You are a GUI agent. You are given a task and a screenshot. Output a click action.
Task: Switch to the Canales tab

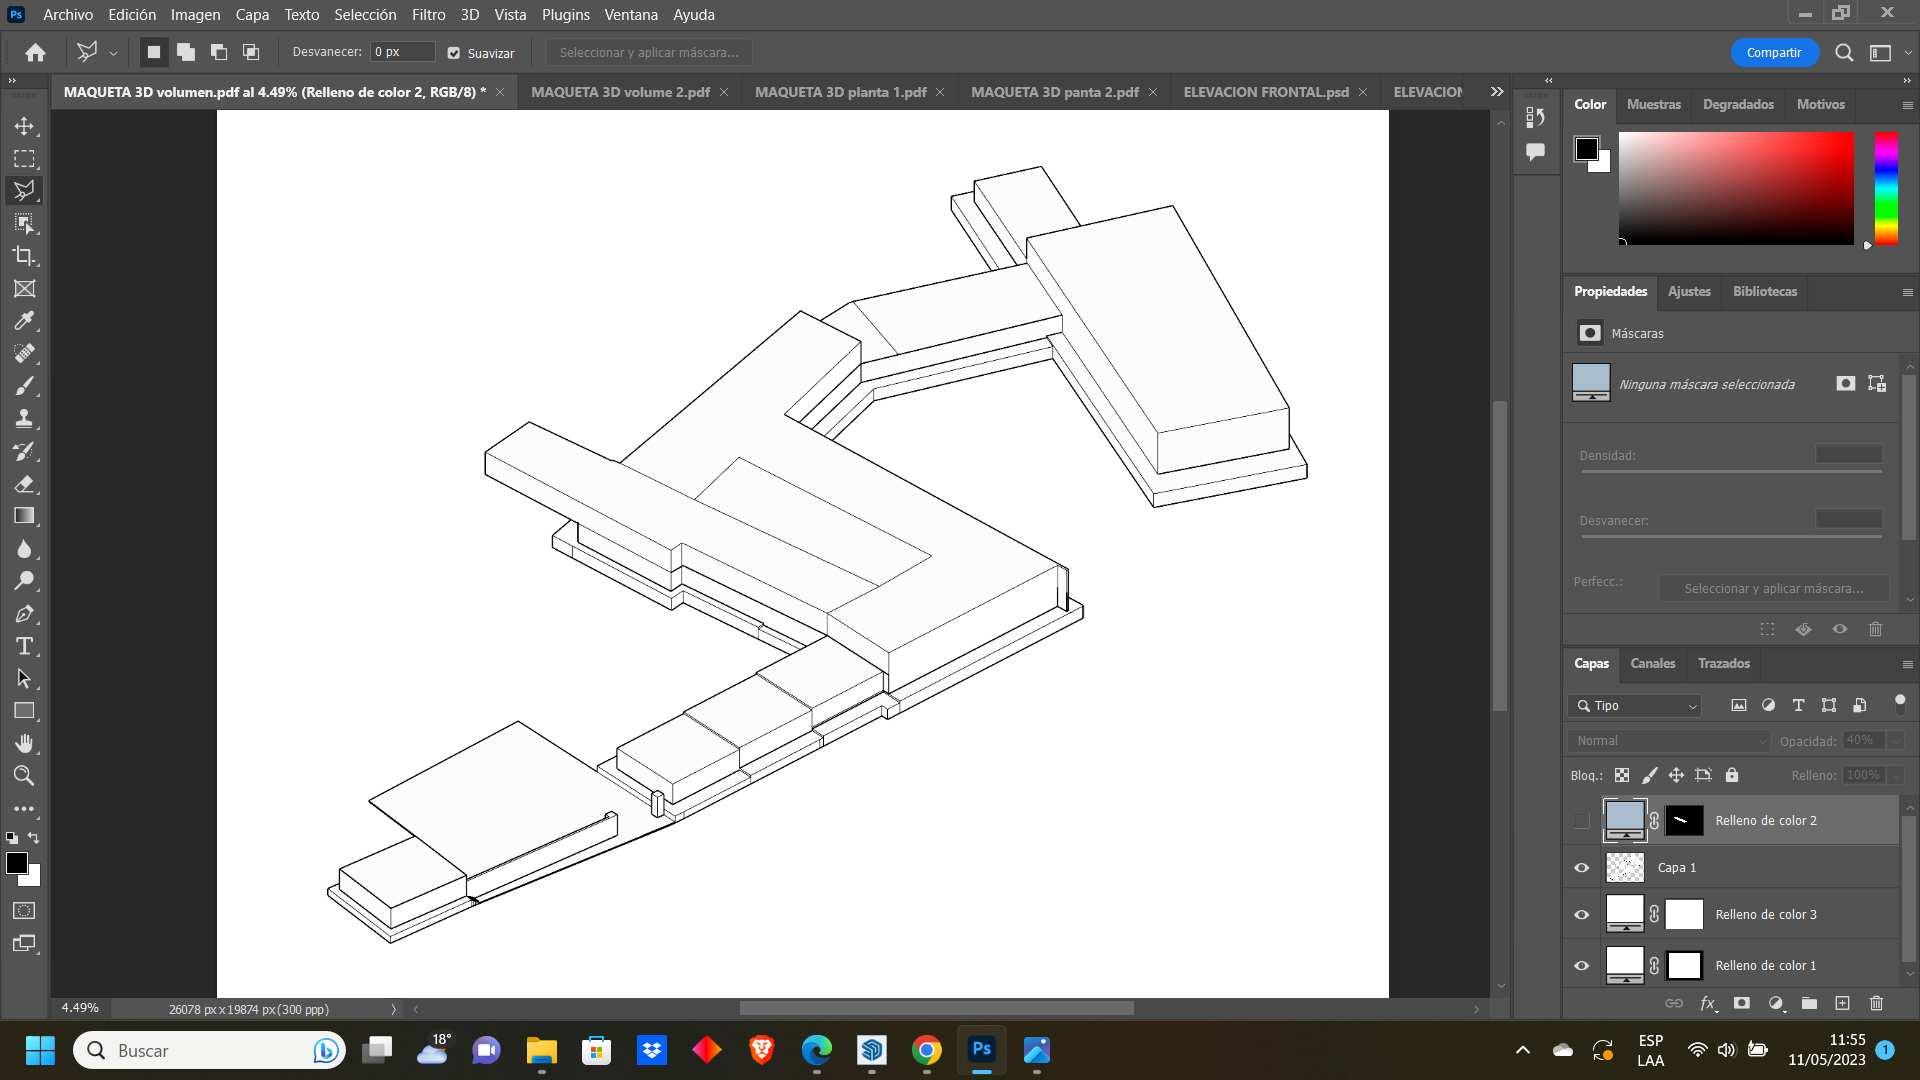1652,664
